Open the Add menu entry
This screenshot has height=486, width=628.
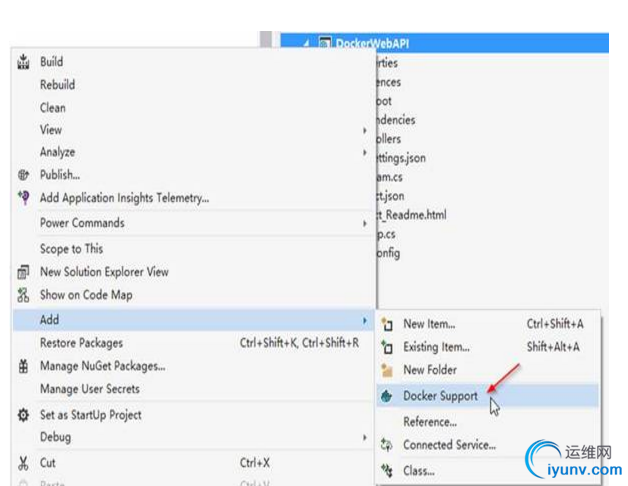click(x=194, y=320)
